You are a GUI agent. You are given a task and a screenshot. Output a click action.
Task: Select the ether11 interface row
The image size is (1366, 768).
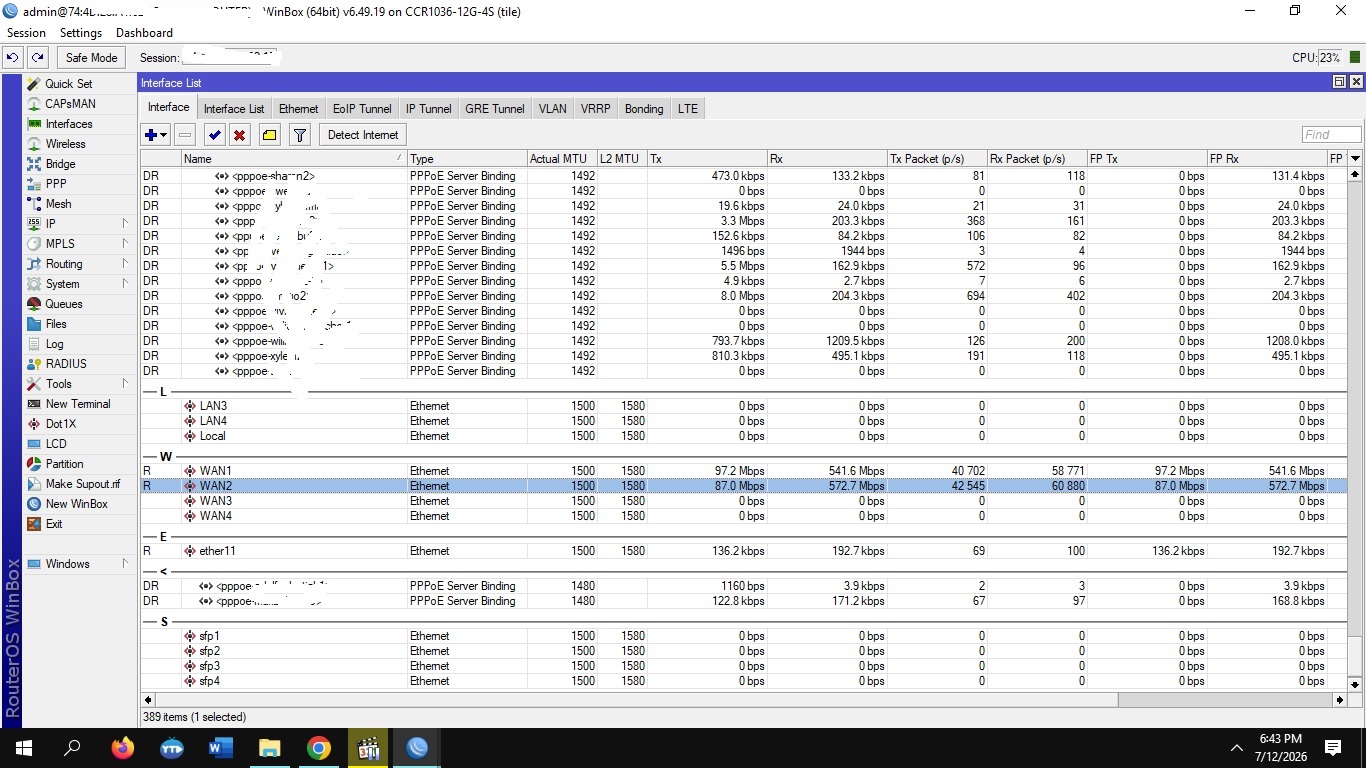[x=744, y=551]
